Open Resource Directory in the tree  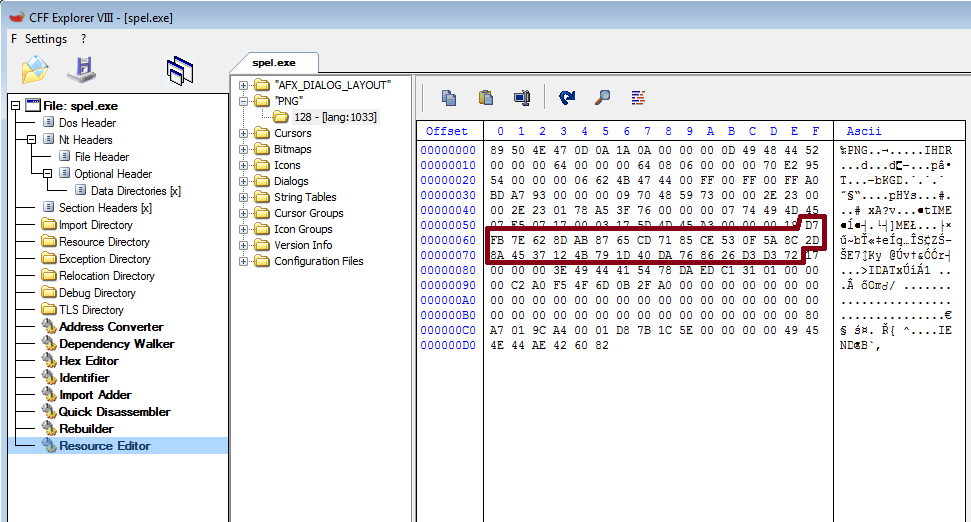point(104,241)
